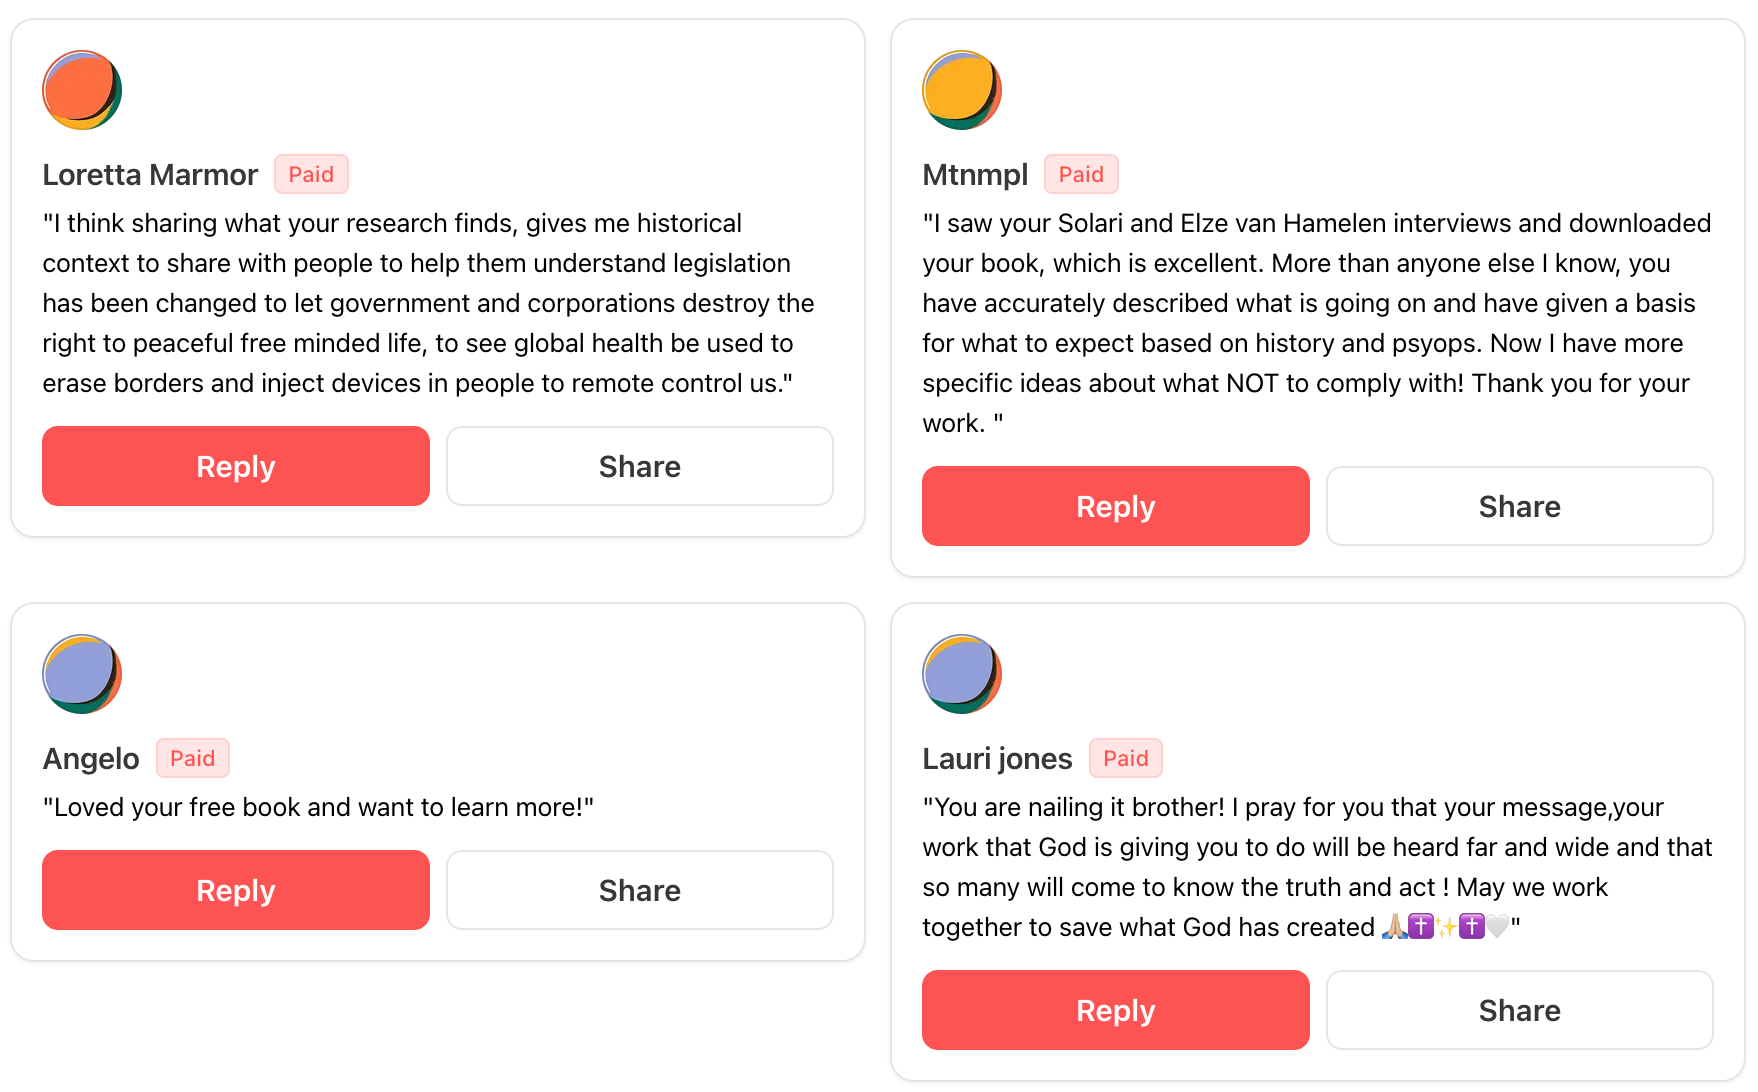The width and height of the screenshot is (1758, 1092).
Task: Click the Paid badge beside Lauri jones
Action: tap(1125, 758)
